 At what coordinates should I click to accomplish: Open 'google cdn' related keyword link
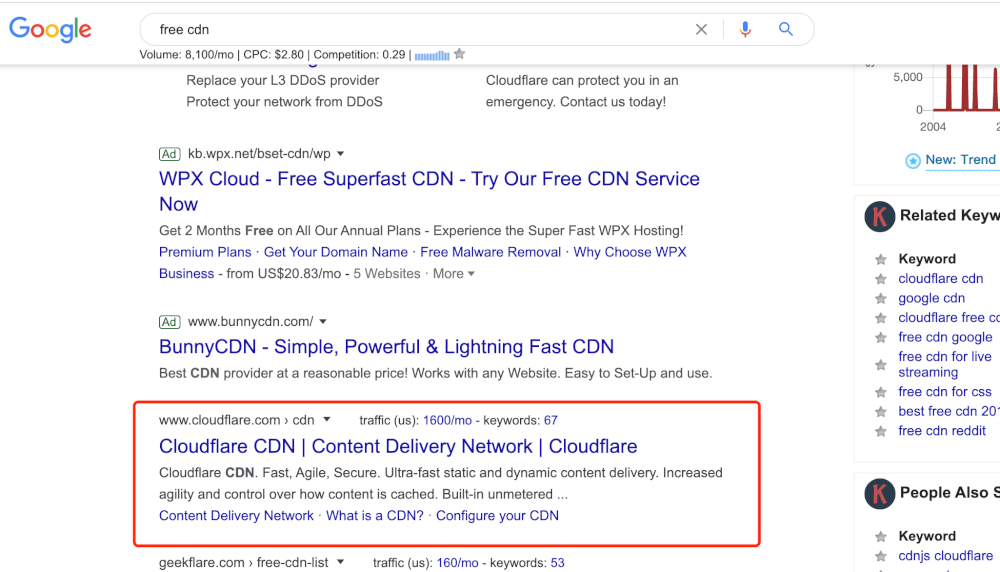932,298
